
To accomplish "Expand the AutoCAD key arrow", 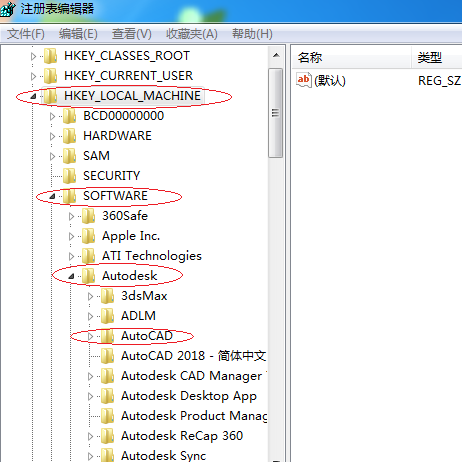I will 90,336.
